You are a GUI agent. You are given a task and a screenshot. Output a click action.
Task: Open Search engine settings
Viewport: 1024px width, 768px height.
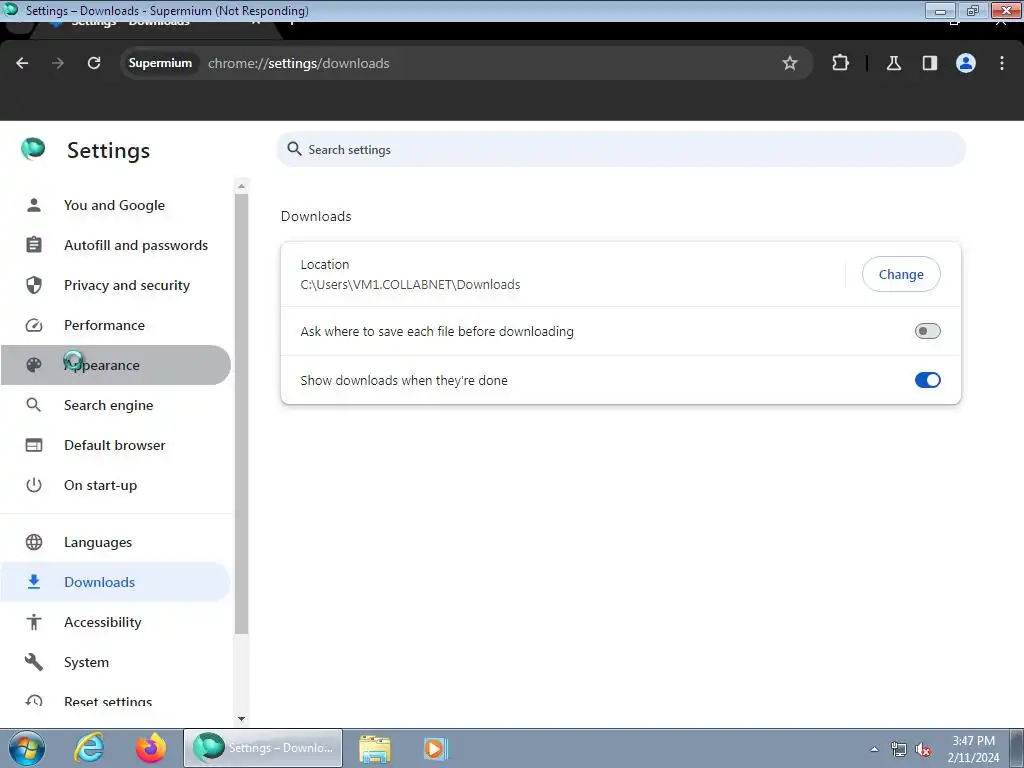115,405
